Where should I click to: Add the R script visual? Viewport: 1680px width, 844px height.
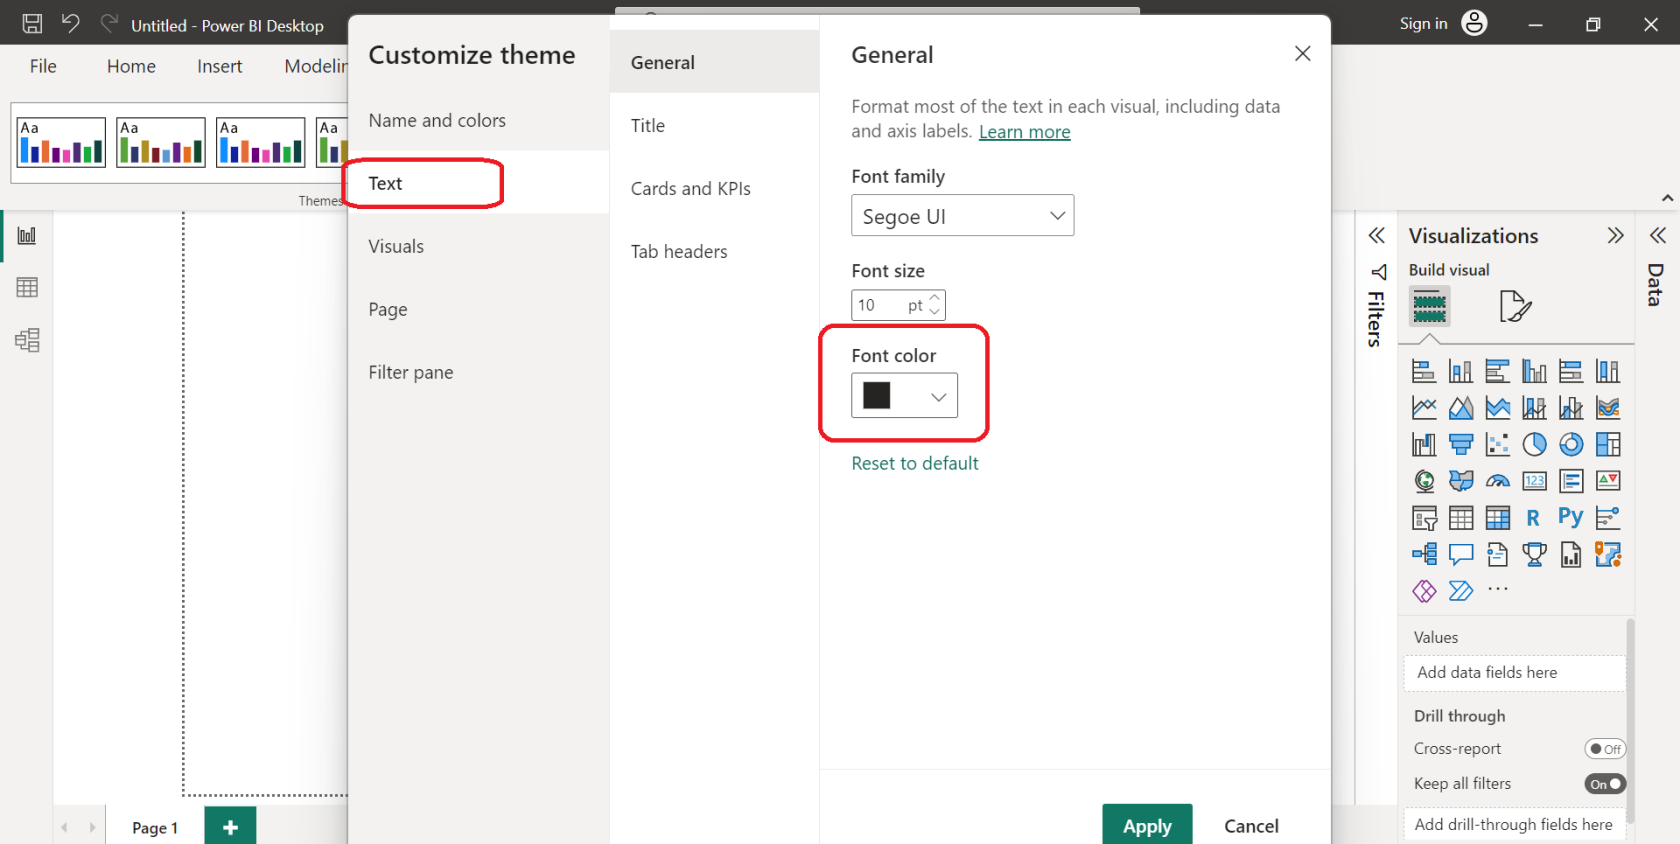tap(1534, 518)
